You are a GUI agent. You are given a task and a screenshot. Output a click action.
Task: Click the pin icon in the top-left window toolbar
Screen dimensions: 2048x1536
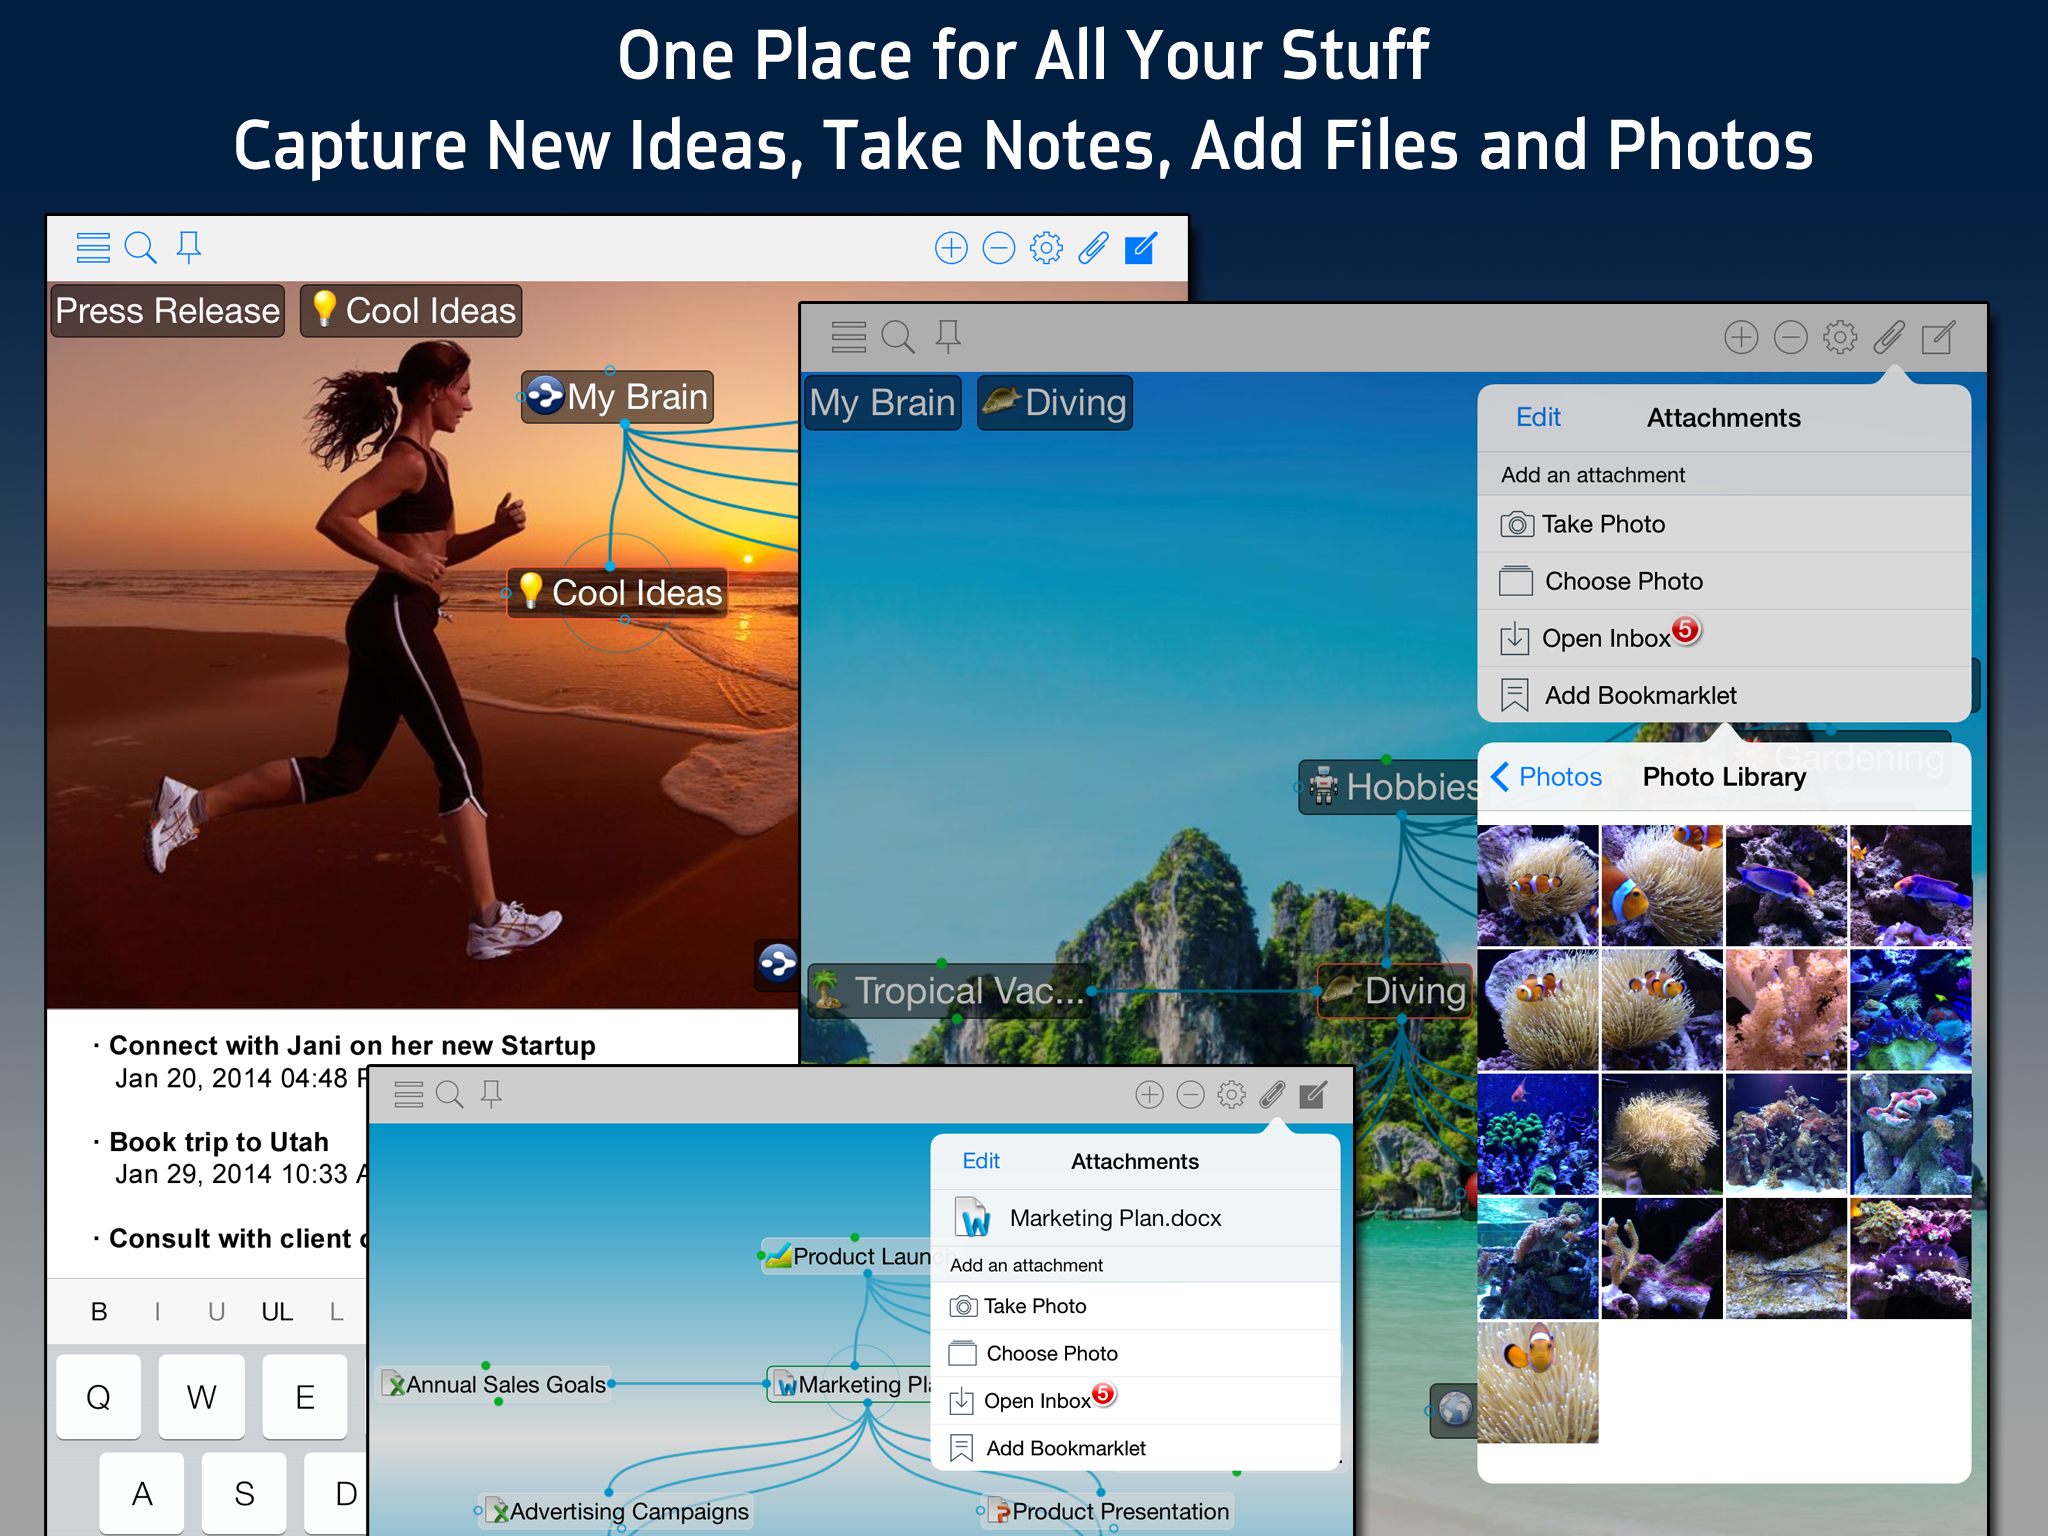pos(188,247)
